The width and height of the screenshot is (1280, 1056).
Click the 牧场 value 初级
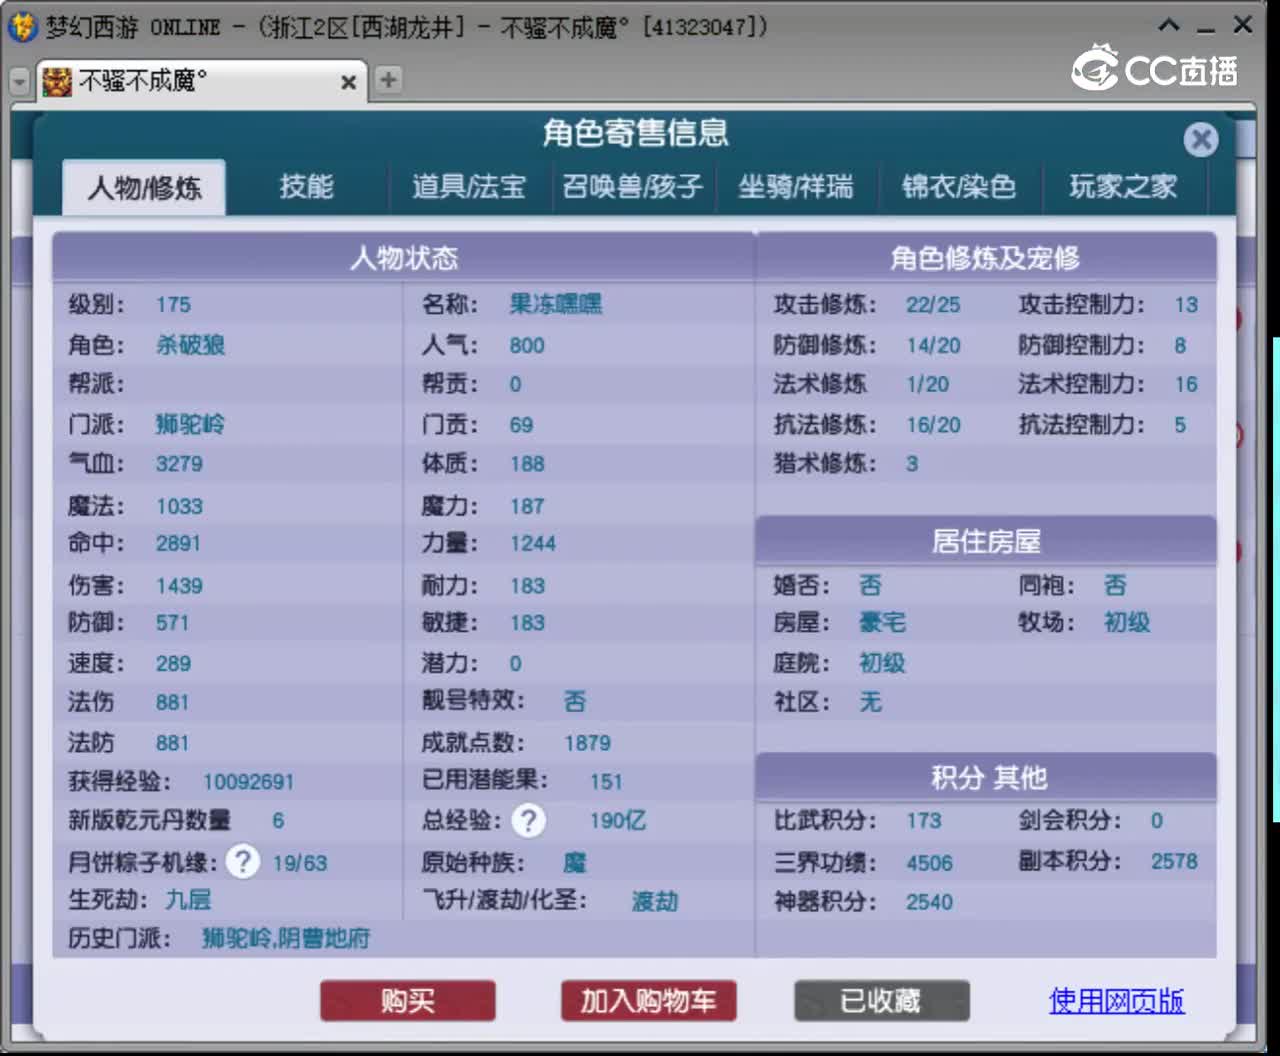(1127, 623)
